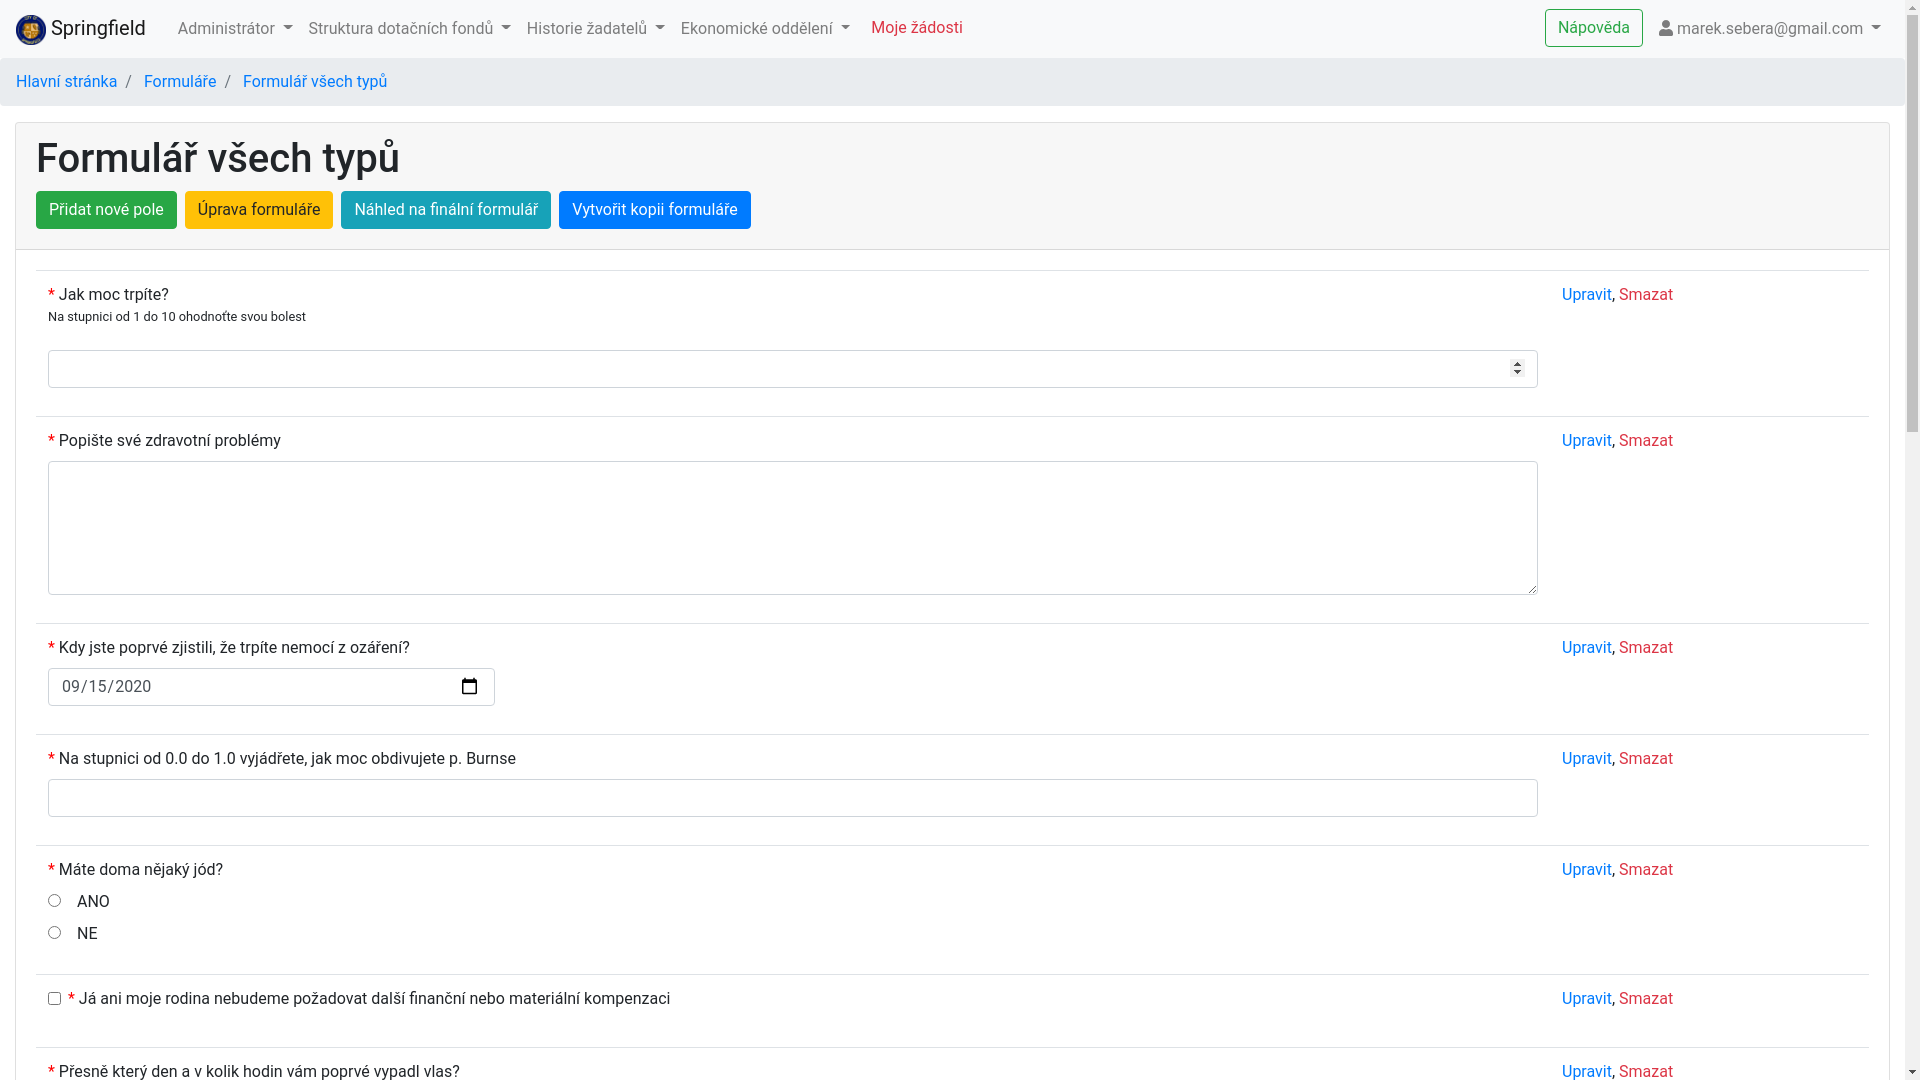
Task: Open the calendar picker icon in date field
Action: tap(469, 687)
